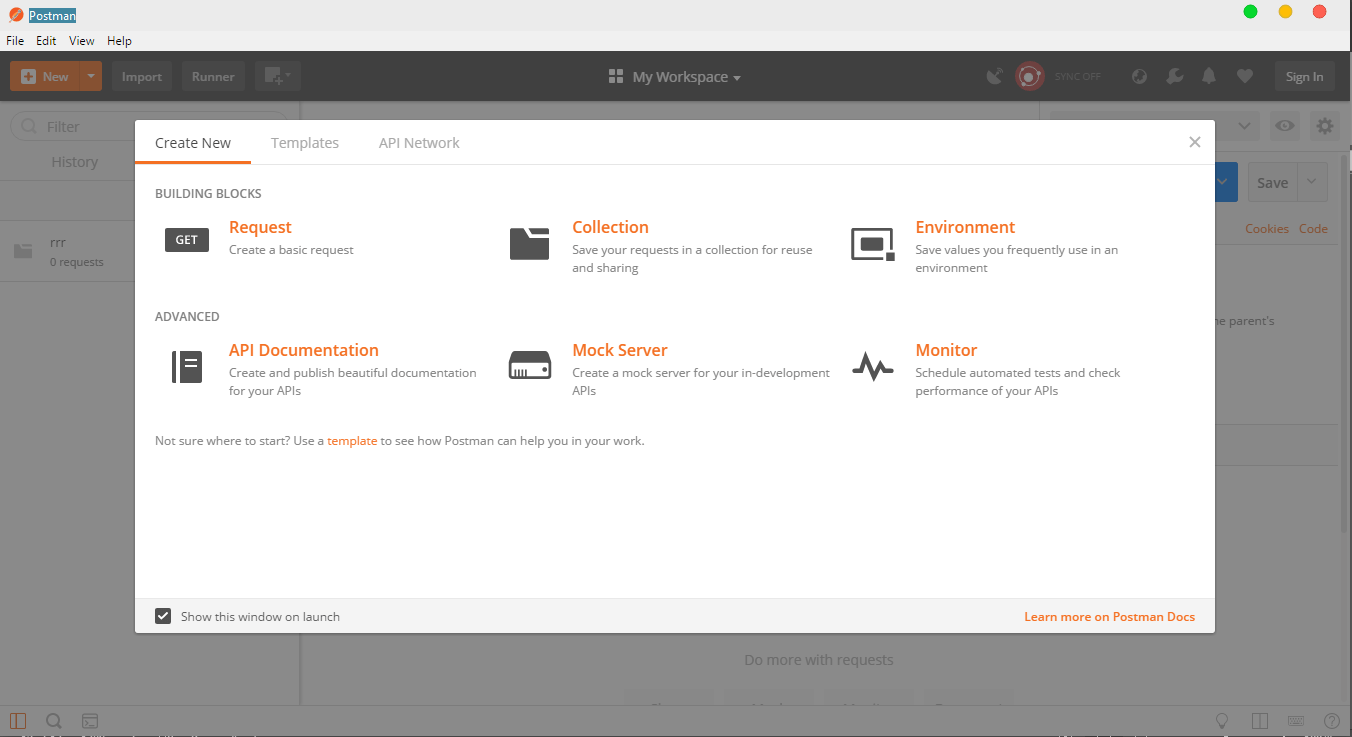Click the API Documentation book icon
Viewport: 1352px width, 737px height.
[187, 367]
